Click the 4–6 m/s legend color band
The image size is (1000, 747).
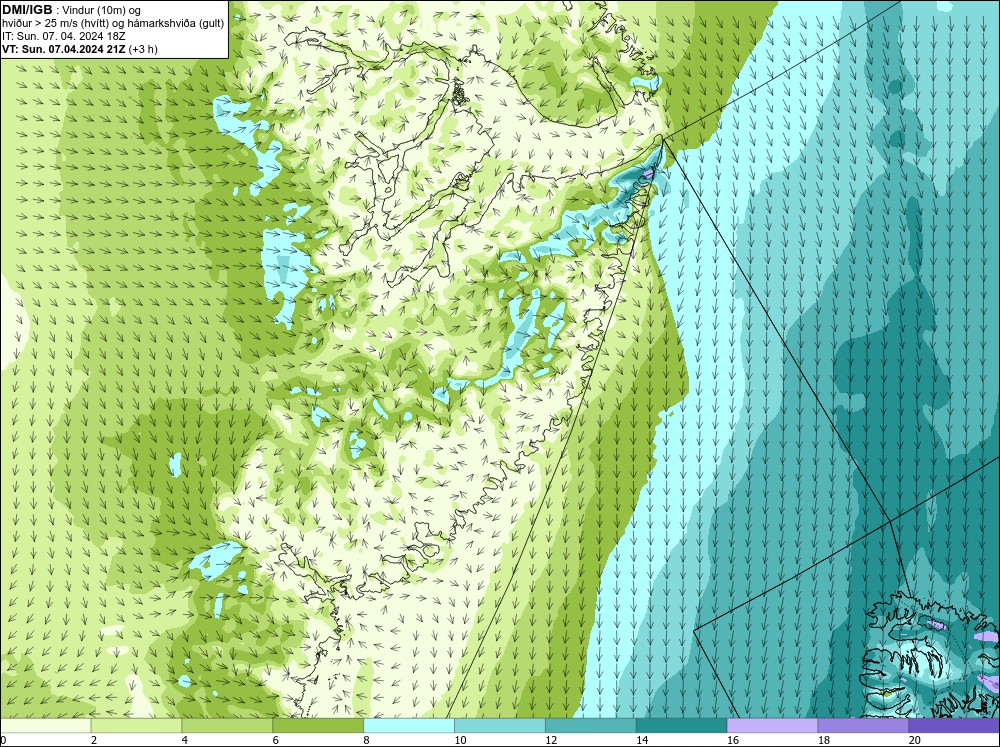(x=227, y=726)
